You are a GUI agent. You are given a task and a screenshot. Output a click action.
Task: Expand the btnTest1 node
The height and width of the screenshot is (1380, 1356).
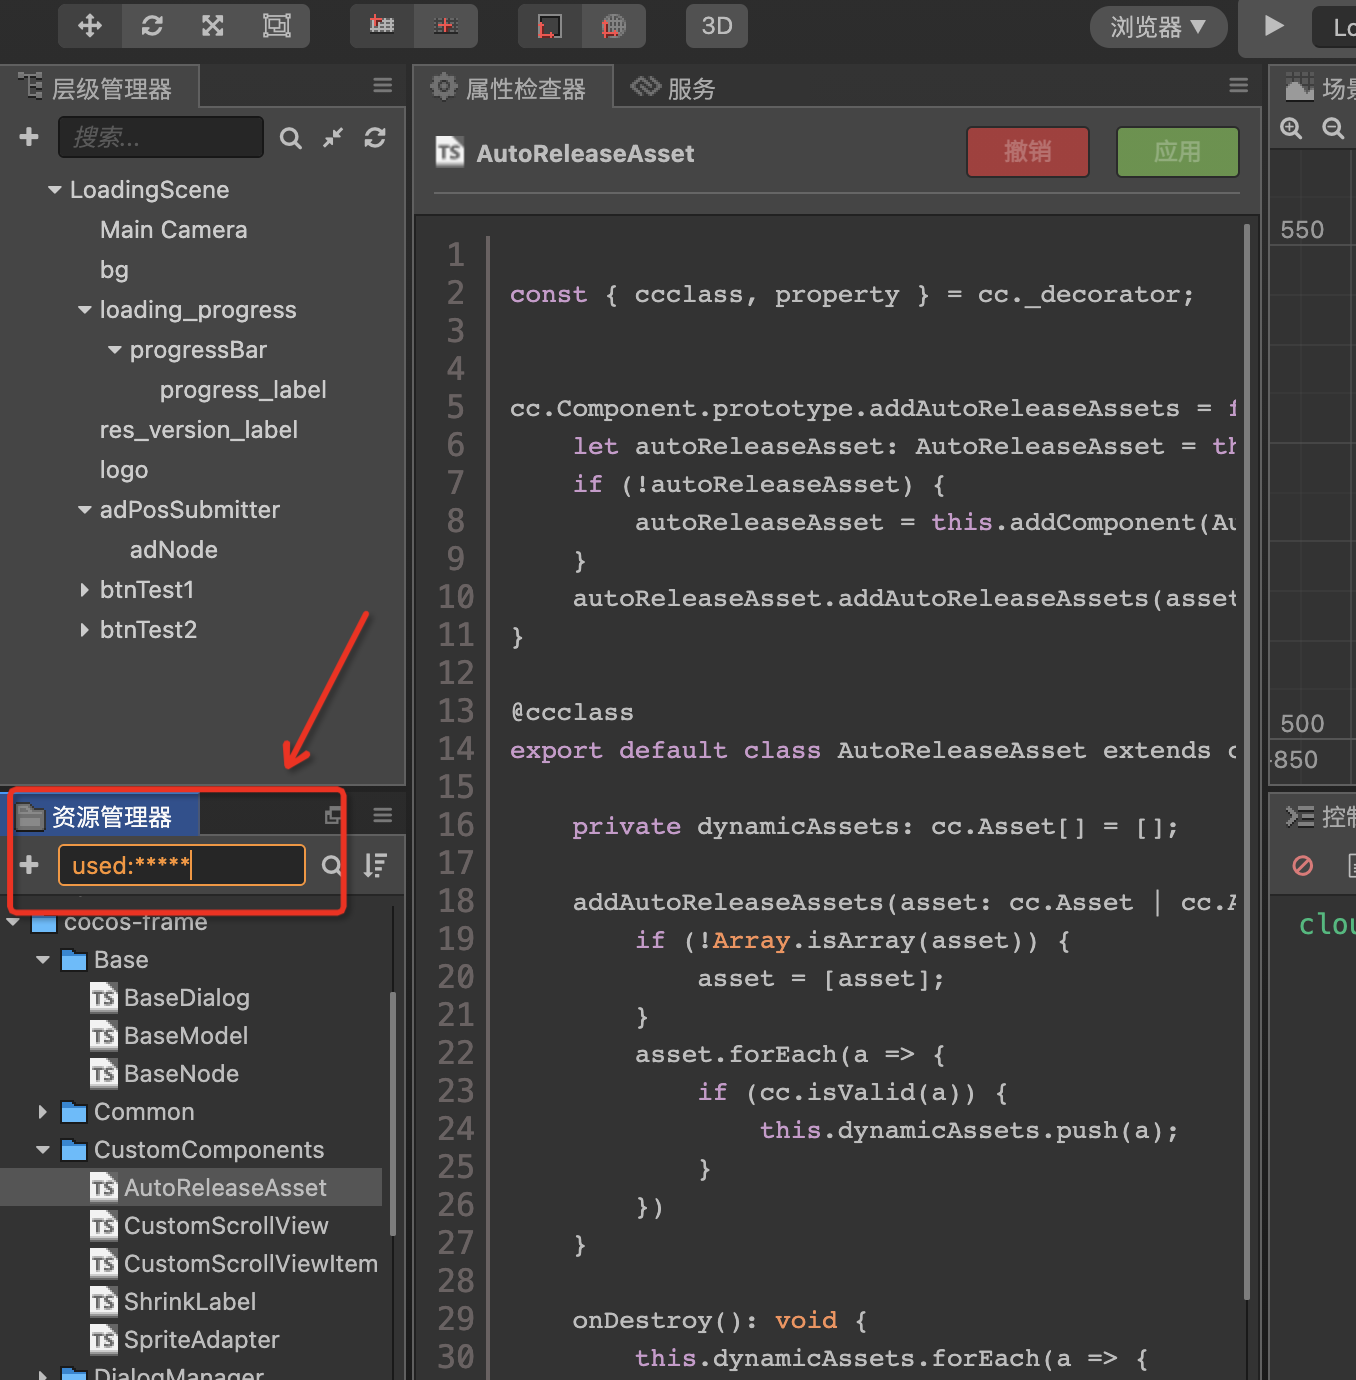85,590
